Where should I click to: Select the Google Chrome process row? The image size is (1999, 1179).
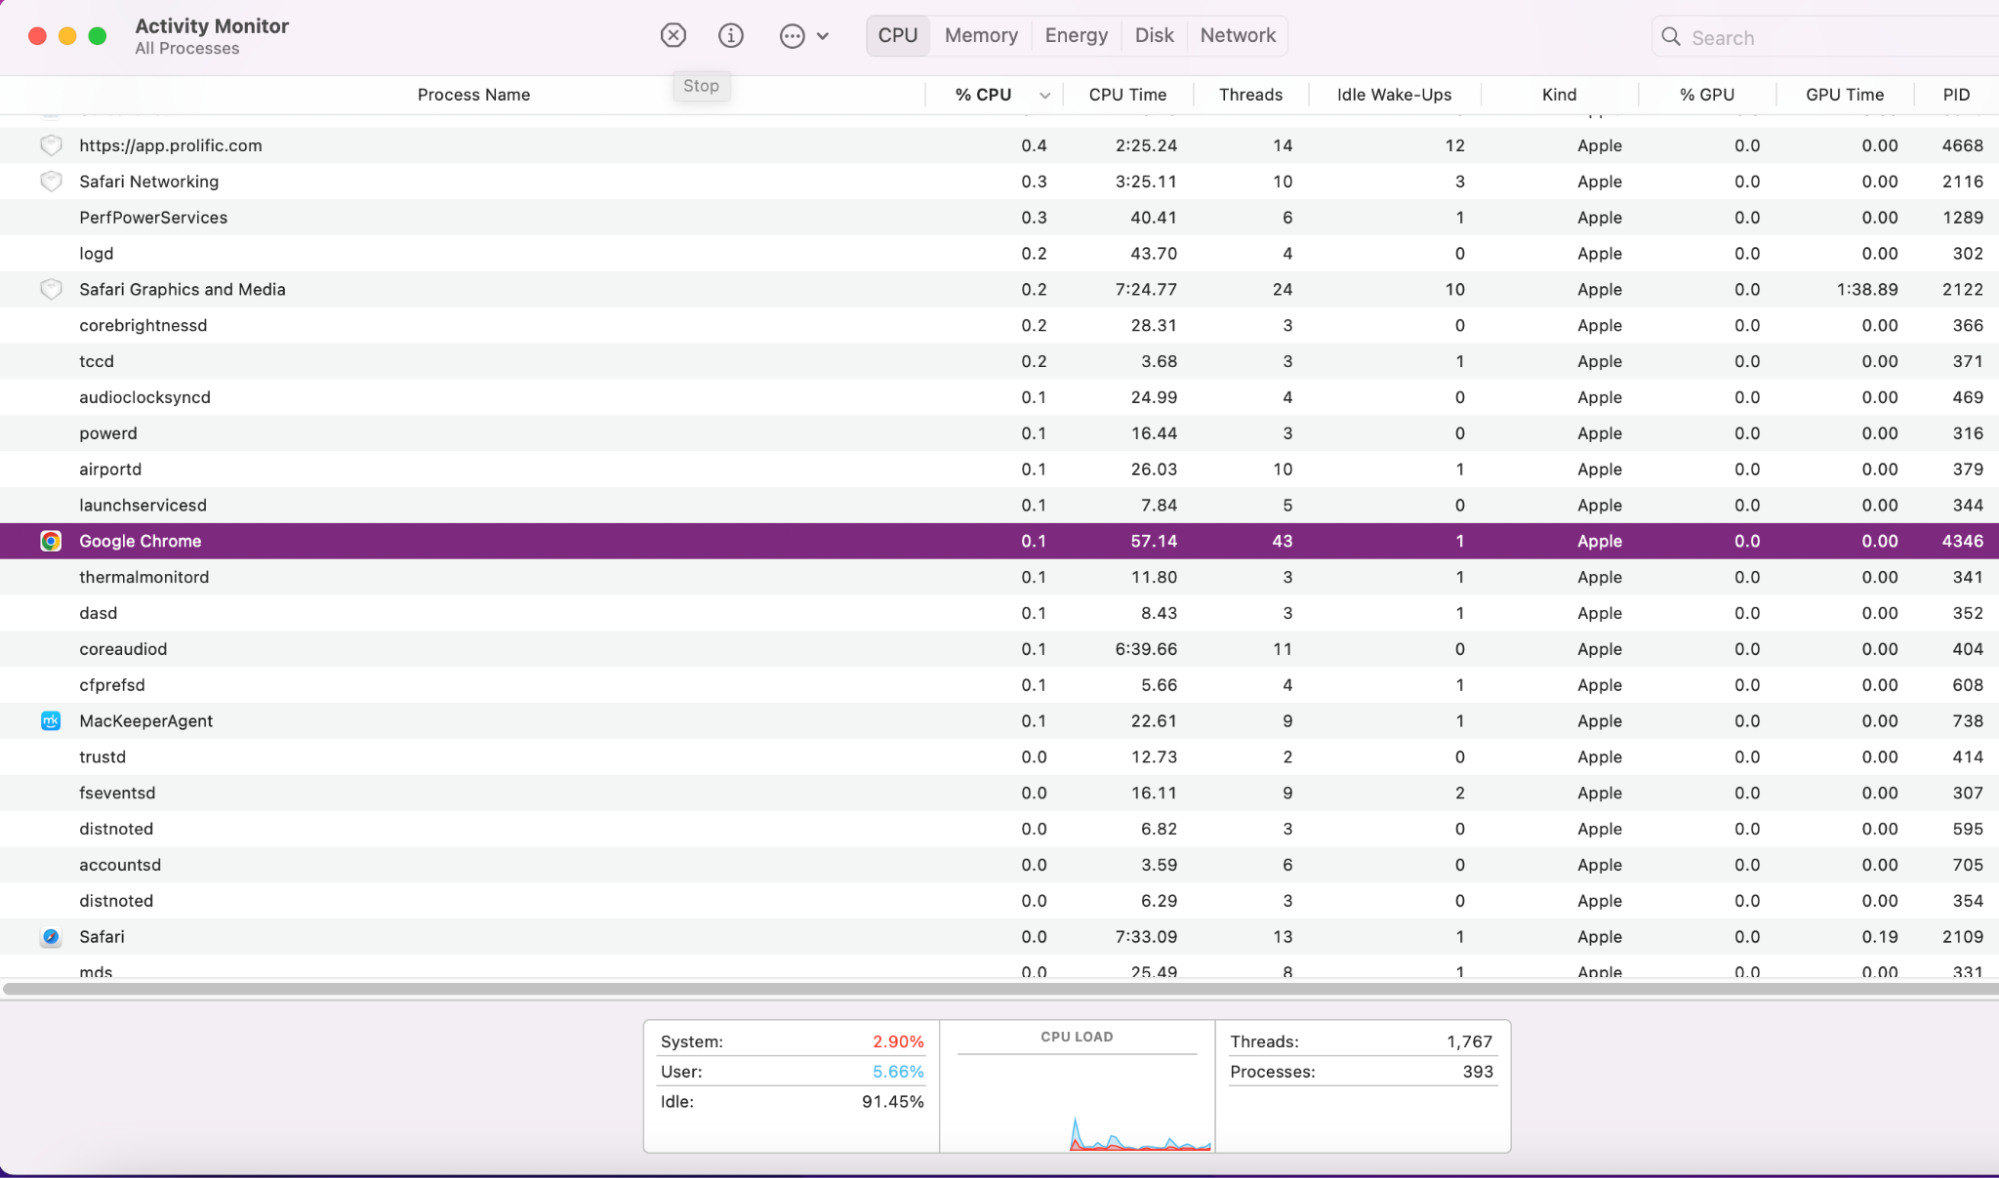pos(999,541)
